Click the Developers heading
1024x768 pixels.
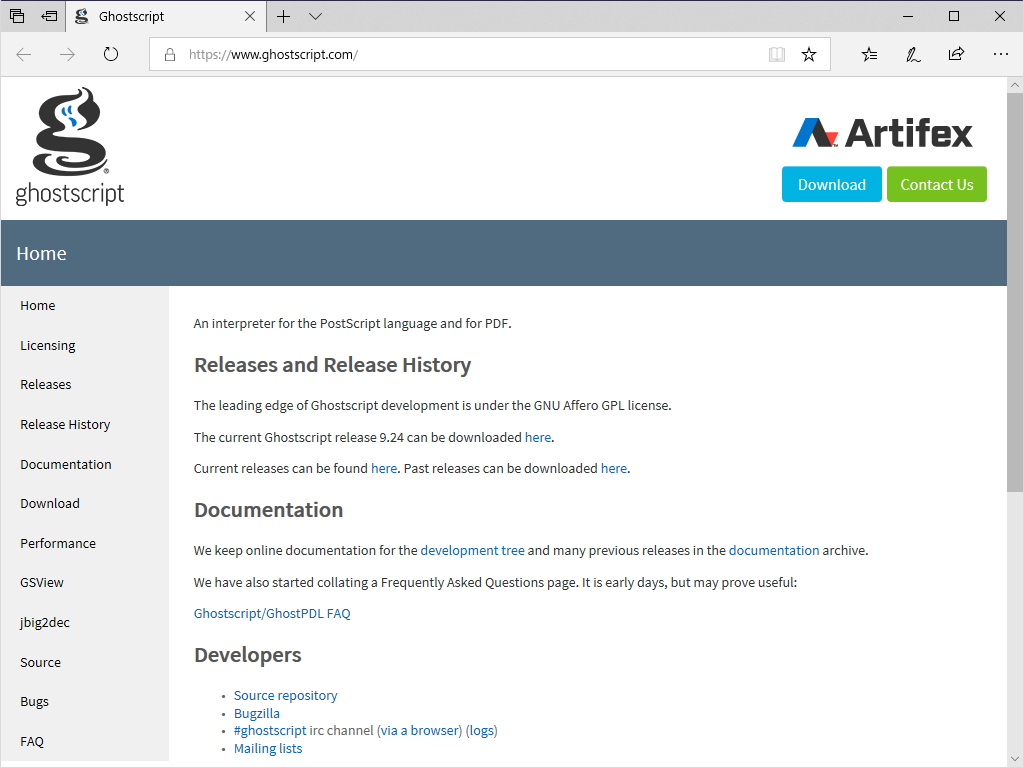(x=248, y=655)
